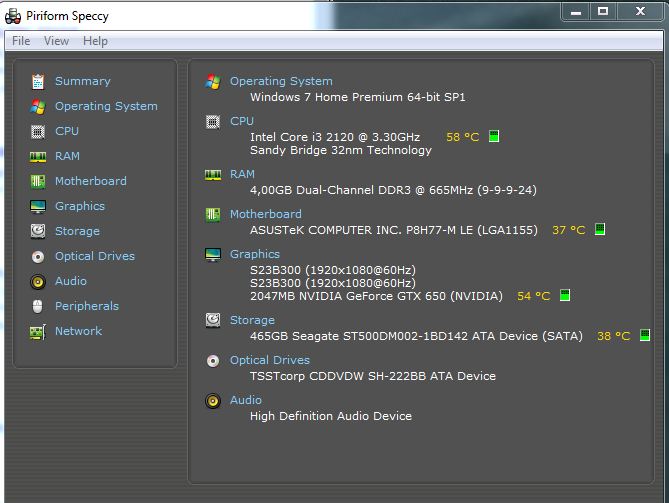Select Audio in the sidebar
The height and width of the screenshot is (503, 669).
71,281
